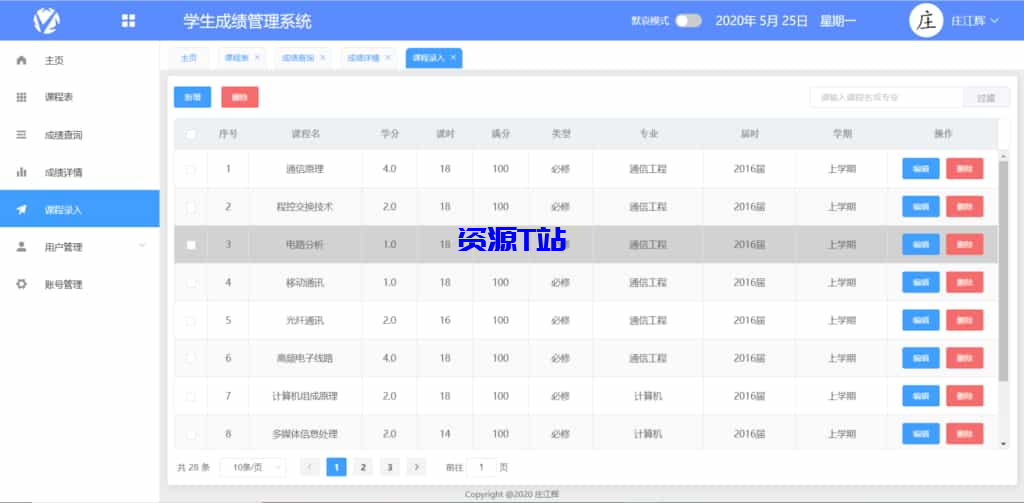Click the 学分 column header
1024x503 pixels.
point(390,134)
